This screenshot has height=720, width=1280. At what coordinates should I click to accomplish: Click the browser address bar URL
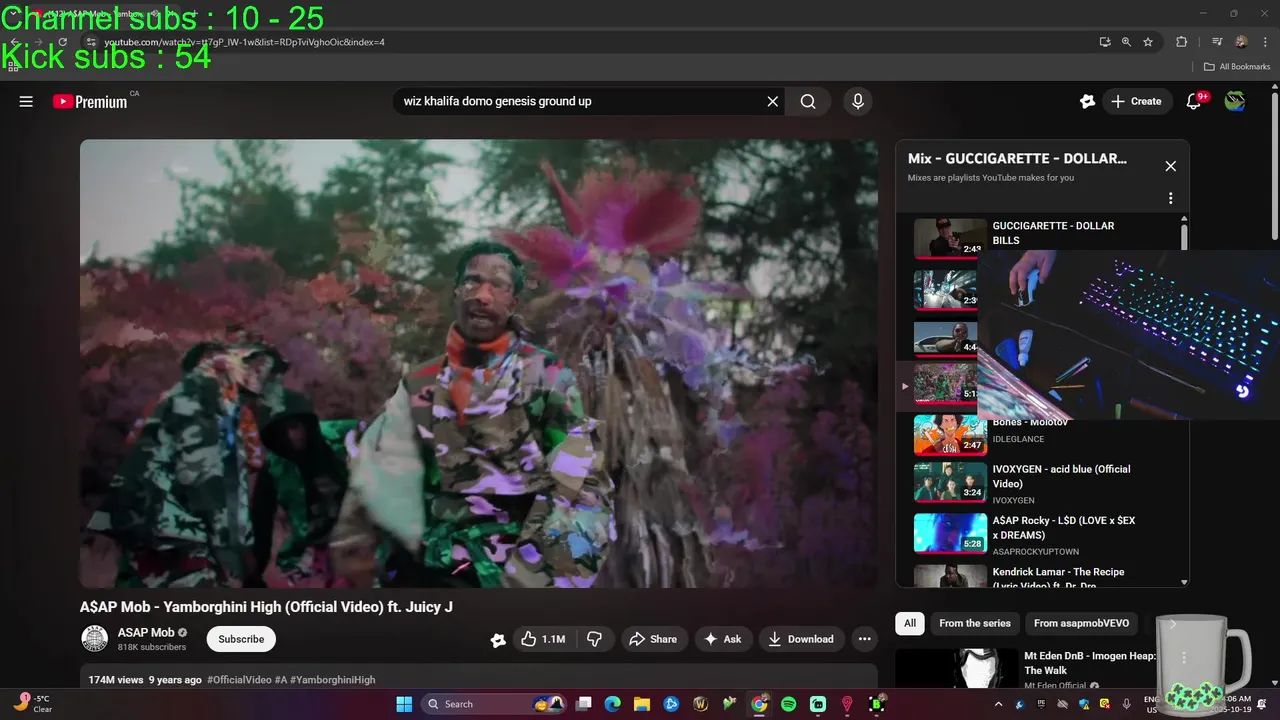pyautogui.click(x=244, y=42)
